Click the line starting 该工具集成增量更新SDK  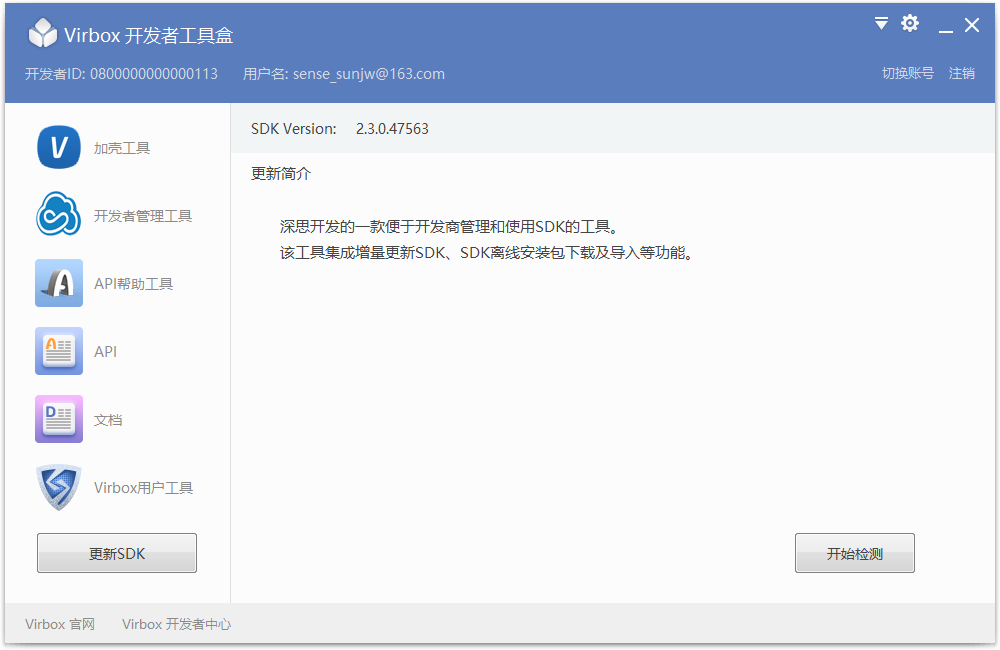[487, 253]
